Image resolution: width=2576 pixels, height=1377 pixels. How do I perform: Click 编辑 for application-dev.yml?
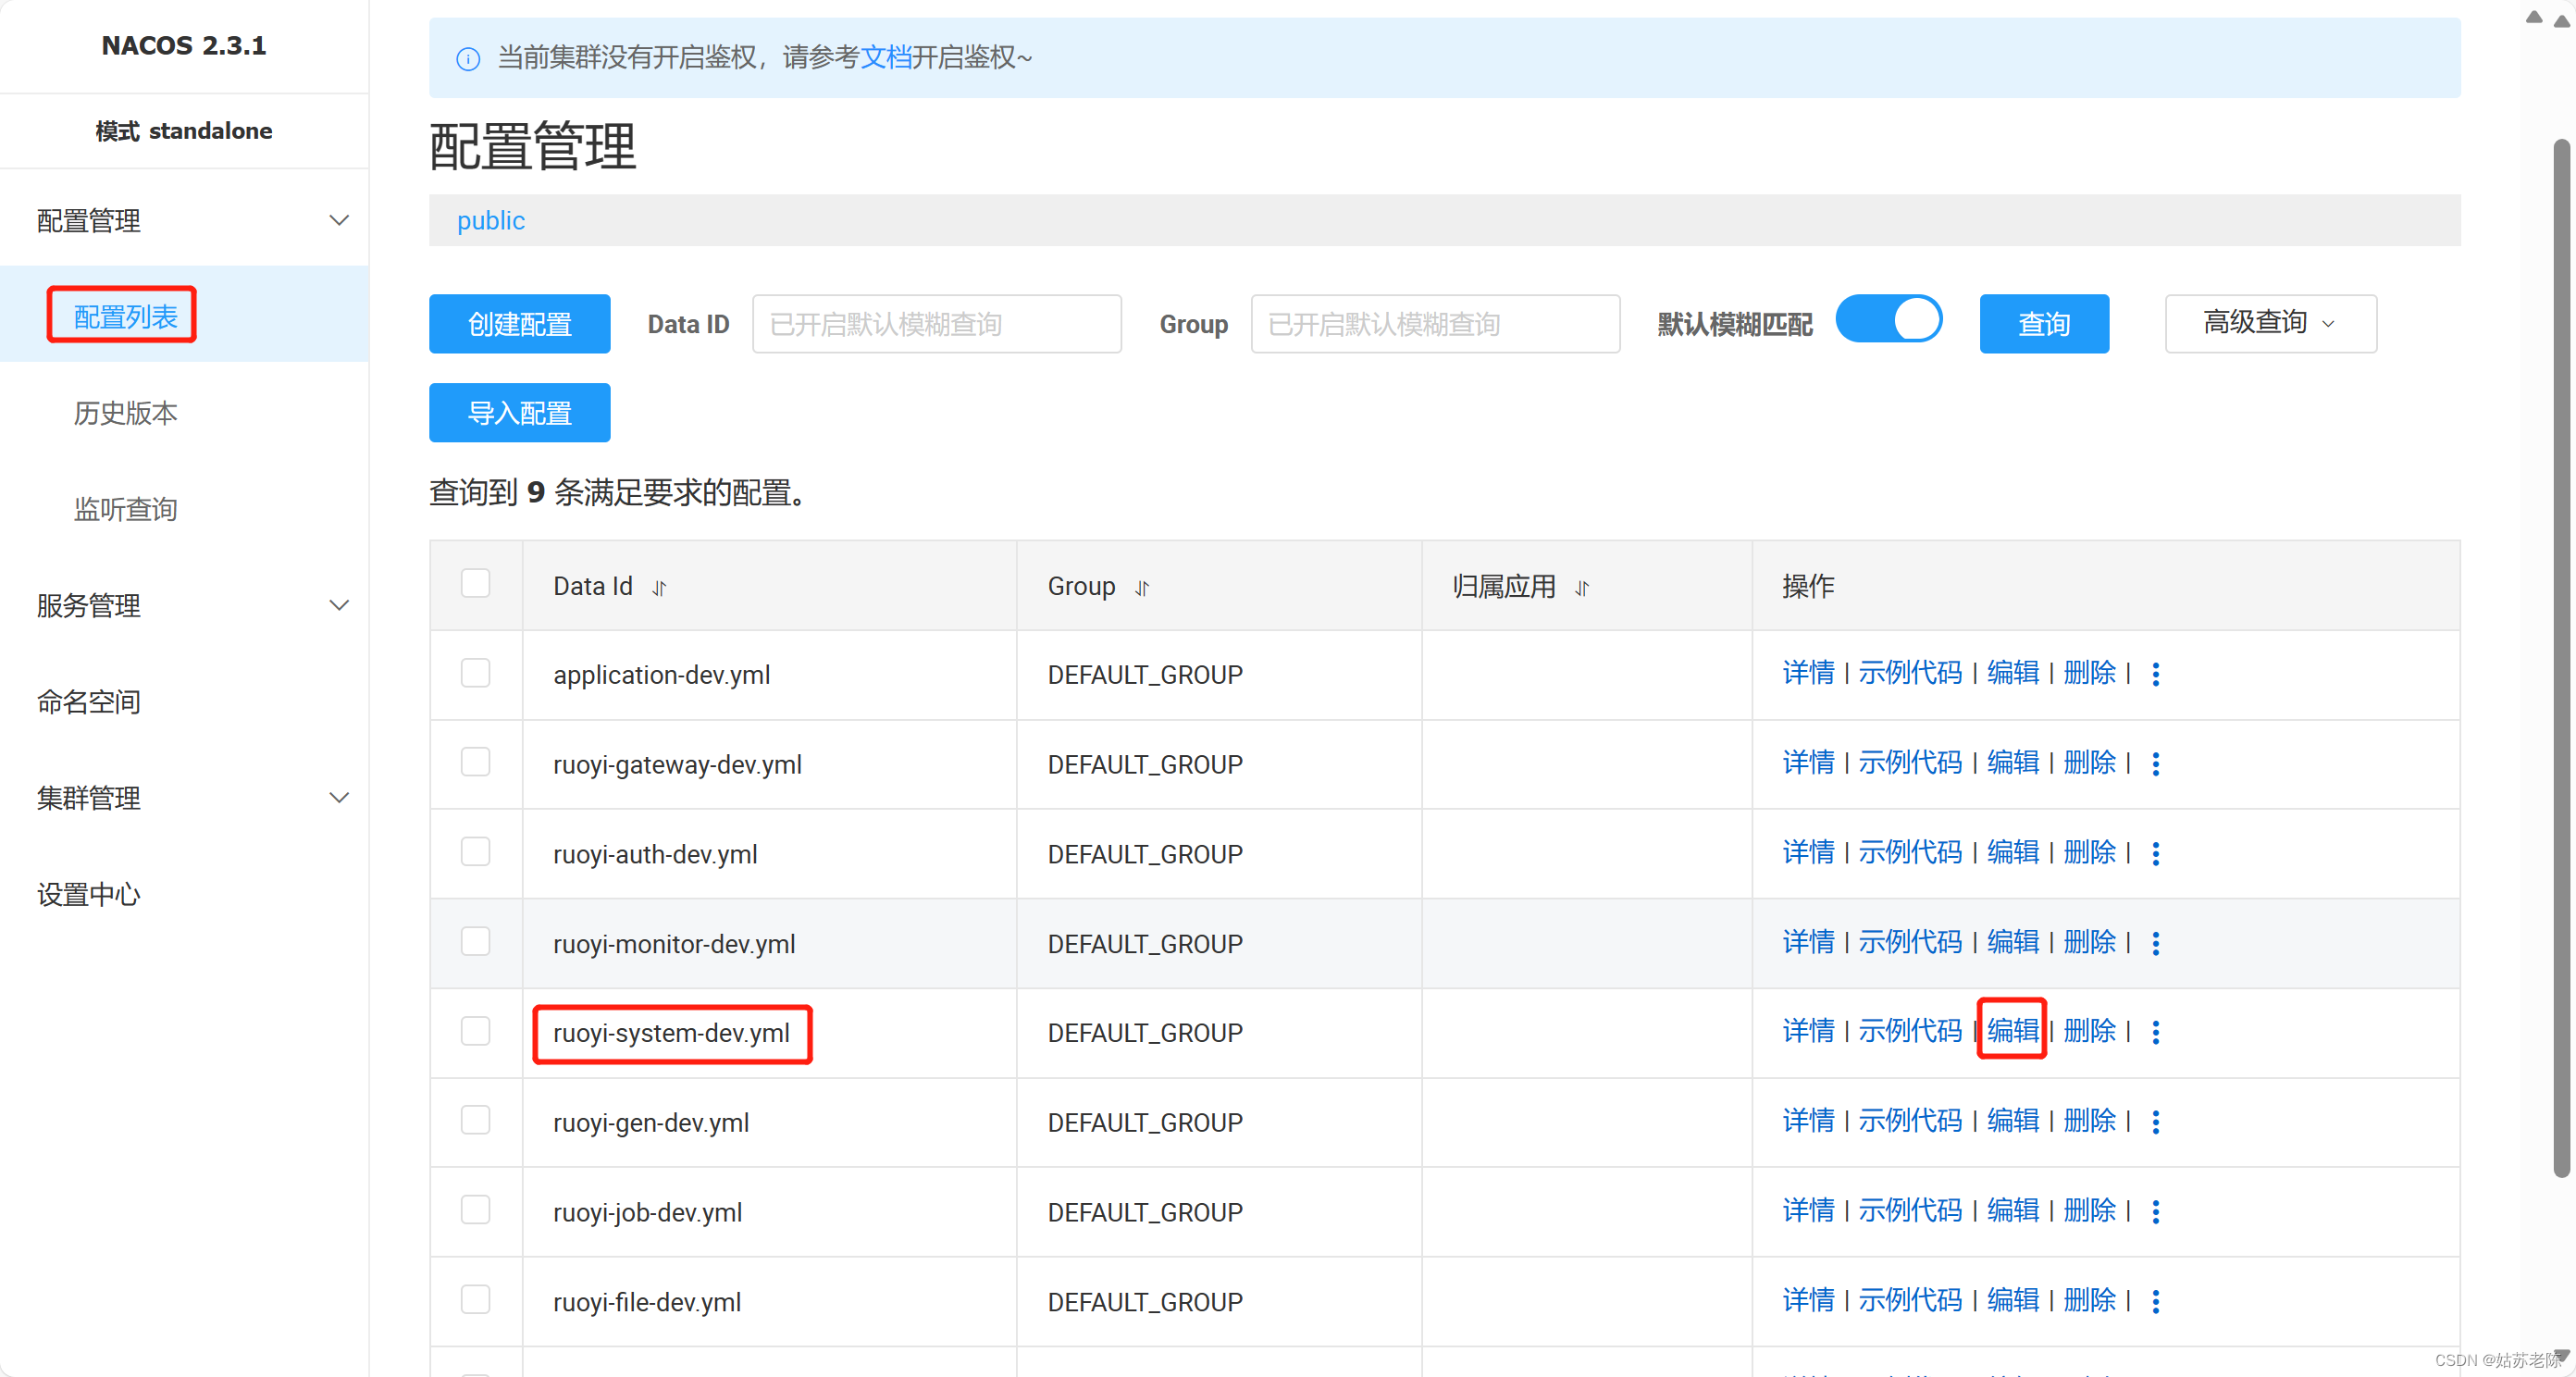pyautogui.click(x=2012, y=672)
